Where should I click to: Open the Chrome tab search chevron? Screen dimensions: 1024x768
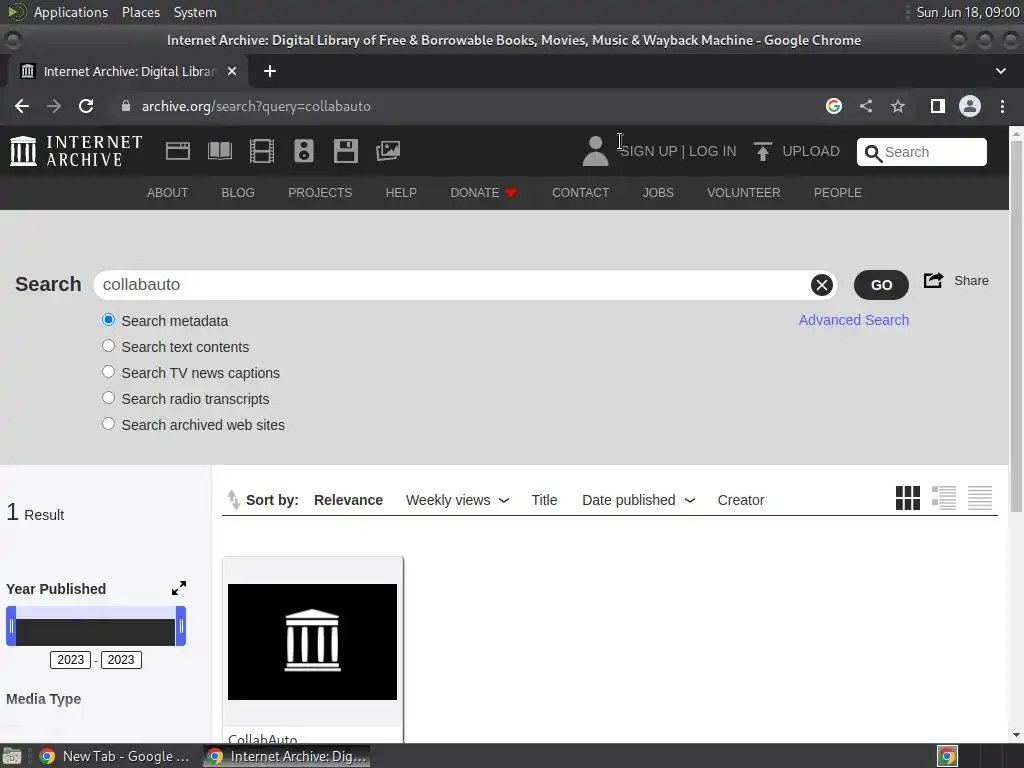1000,71
